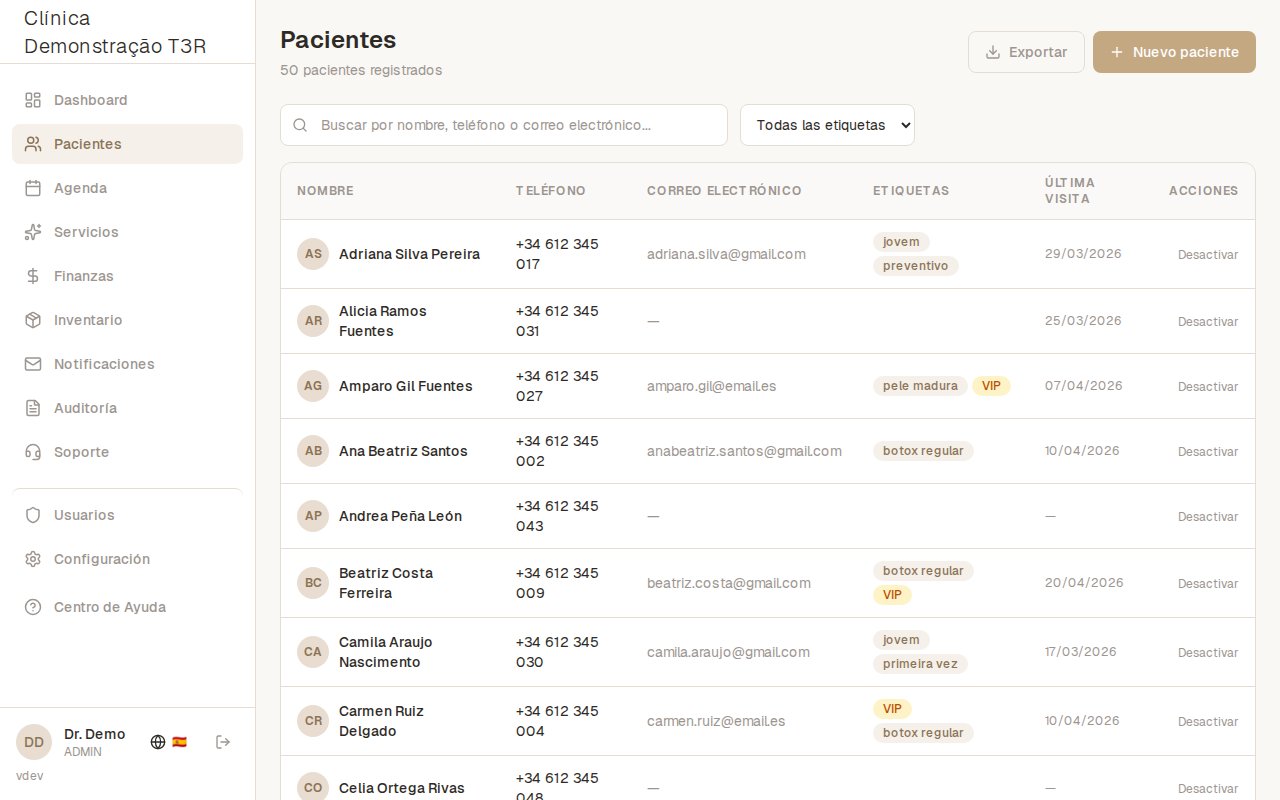Open the Dashboard grid icon
Screen dimensions: 1280x800
point(32,100)
